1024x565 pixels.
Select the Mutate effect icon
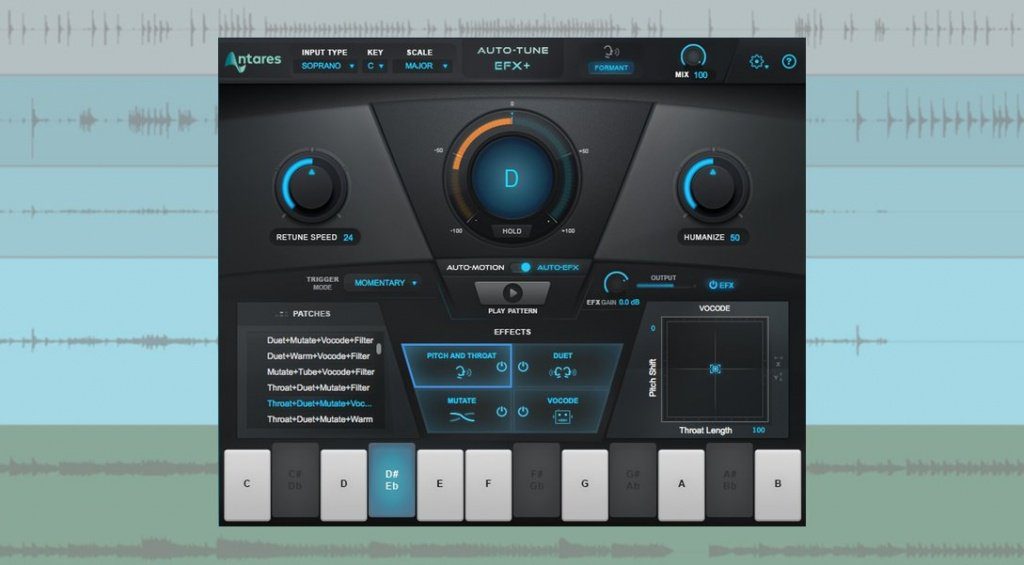click(x=461, y=415)
